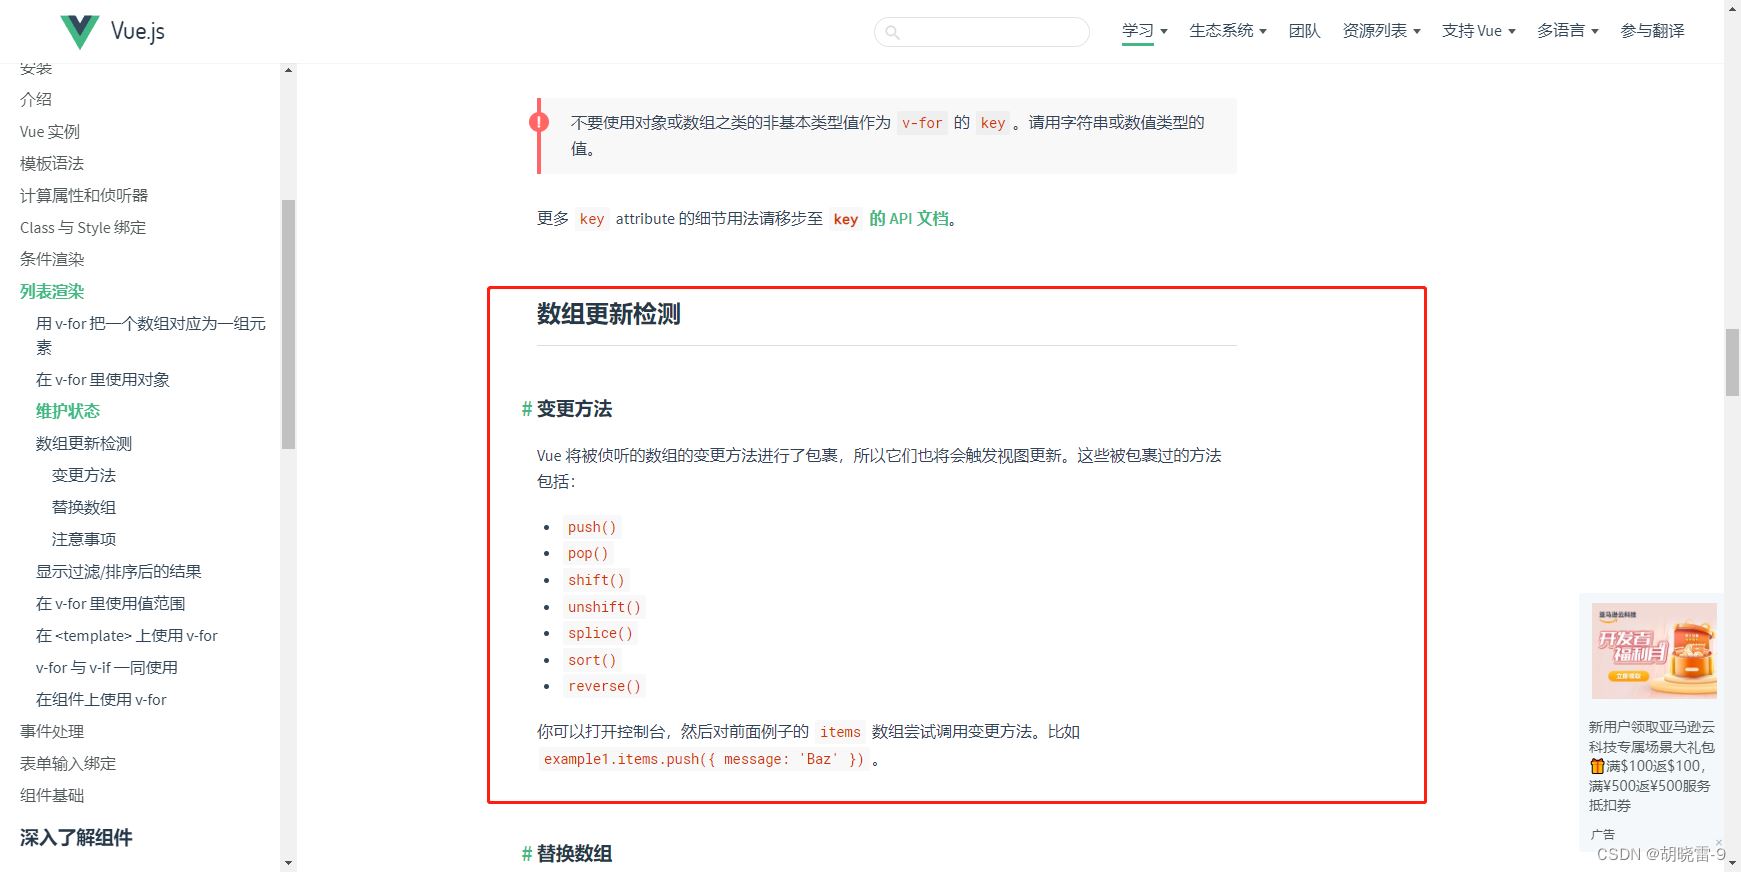
Task: Open the 多语言 language menu
Action: point(1568,31)
